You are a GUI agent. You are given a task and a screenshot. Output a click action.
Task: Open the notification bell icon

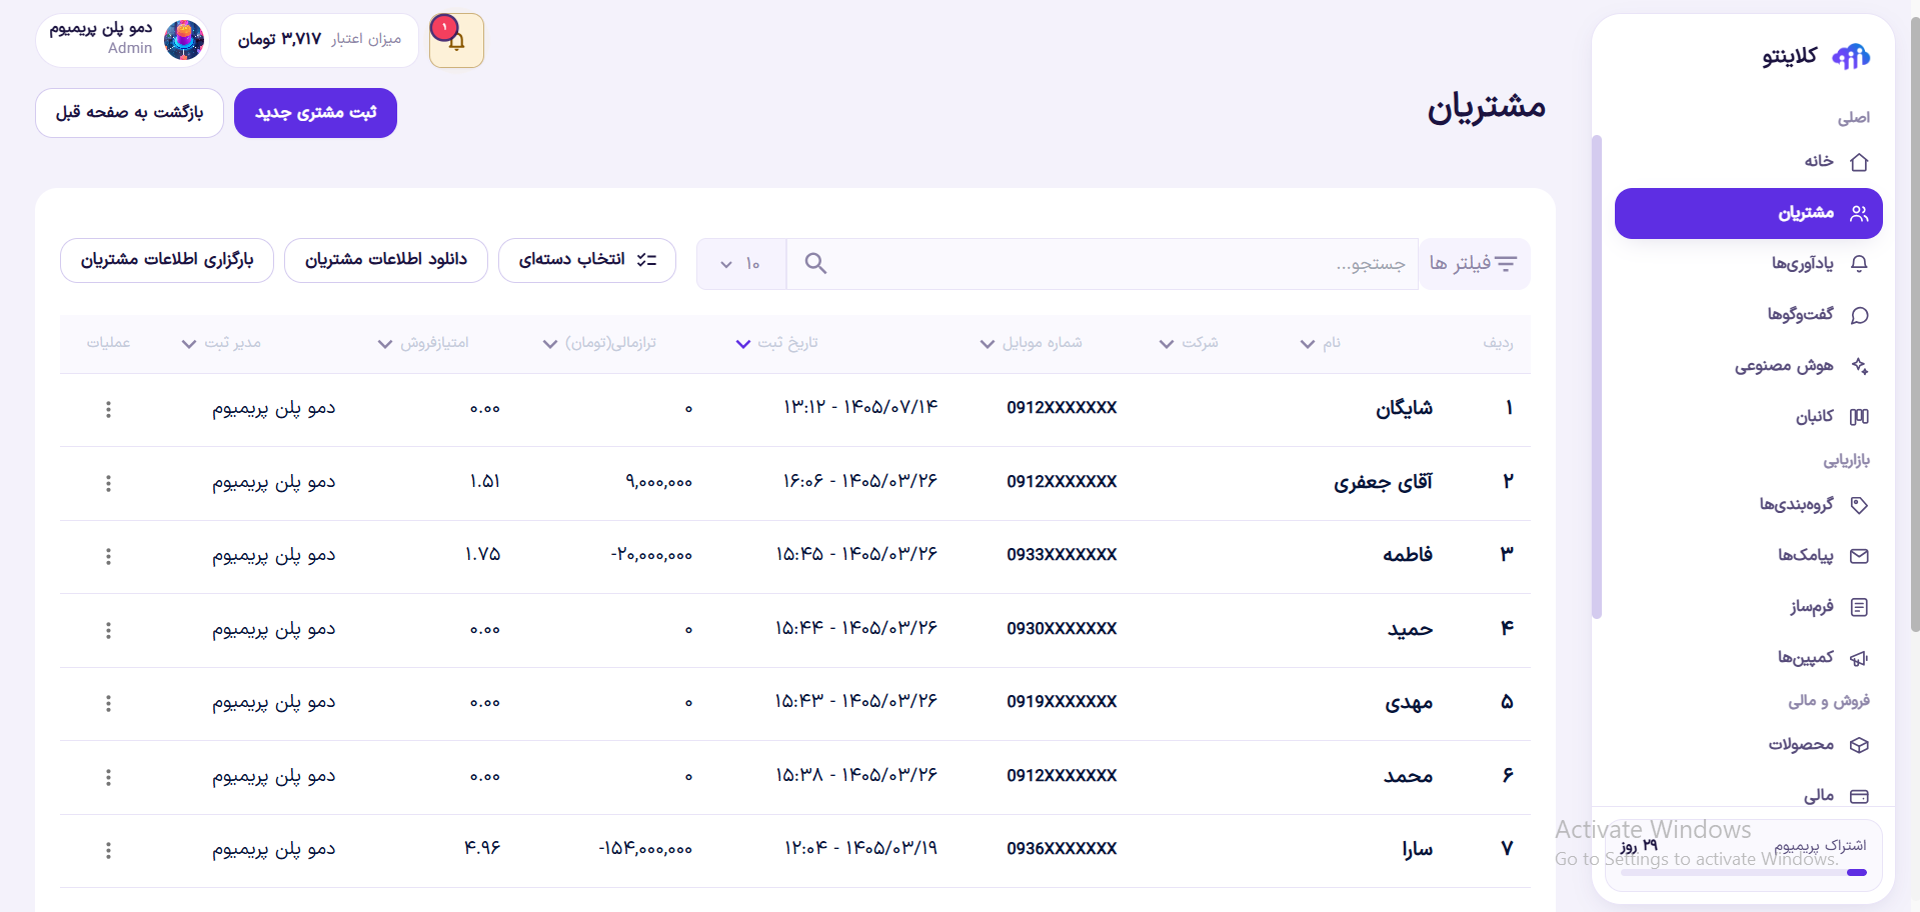[x=456, y=41]
